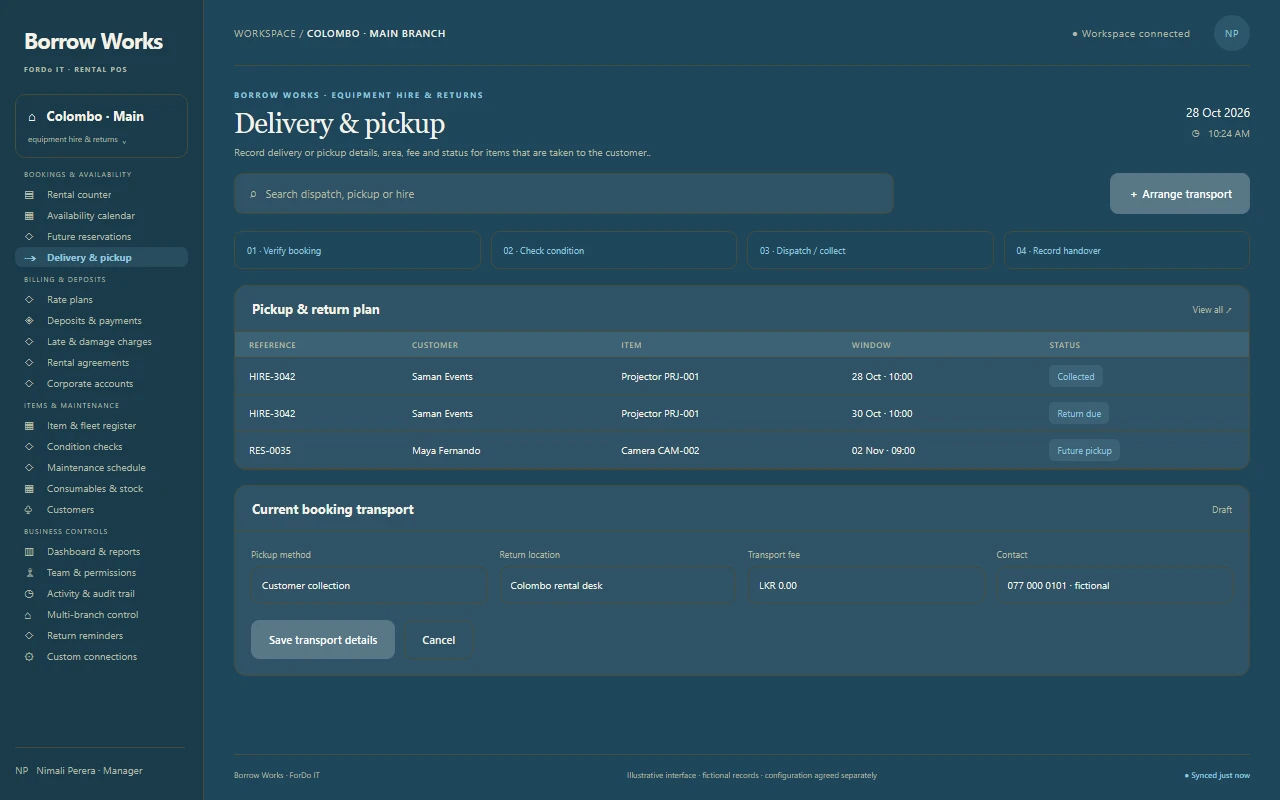1280x800 pixels.
Task: Open the Return location field
Action: tap(616, 586)
